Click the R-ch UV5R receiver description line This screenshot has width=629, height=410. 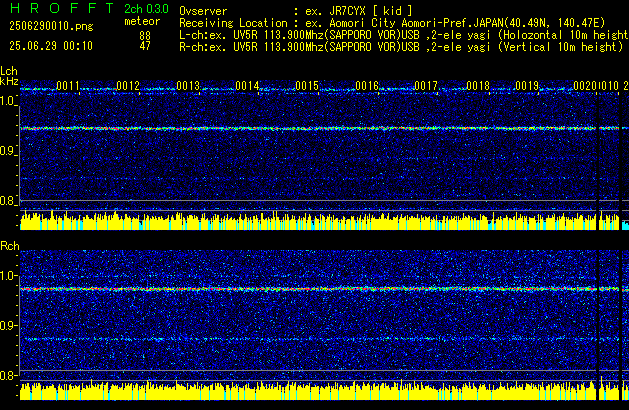(x=401, y=47)
